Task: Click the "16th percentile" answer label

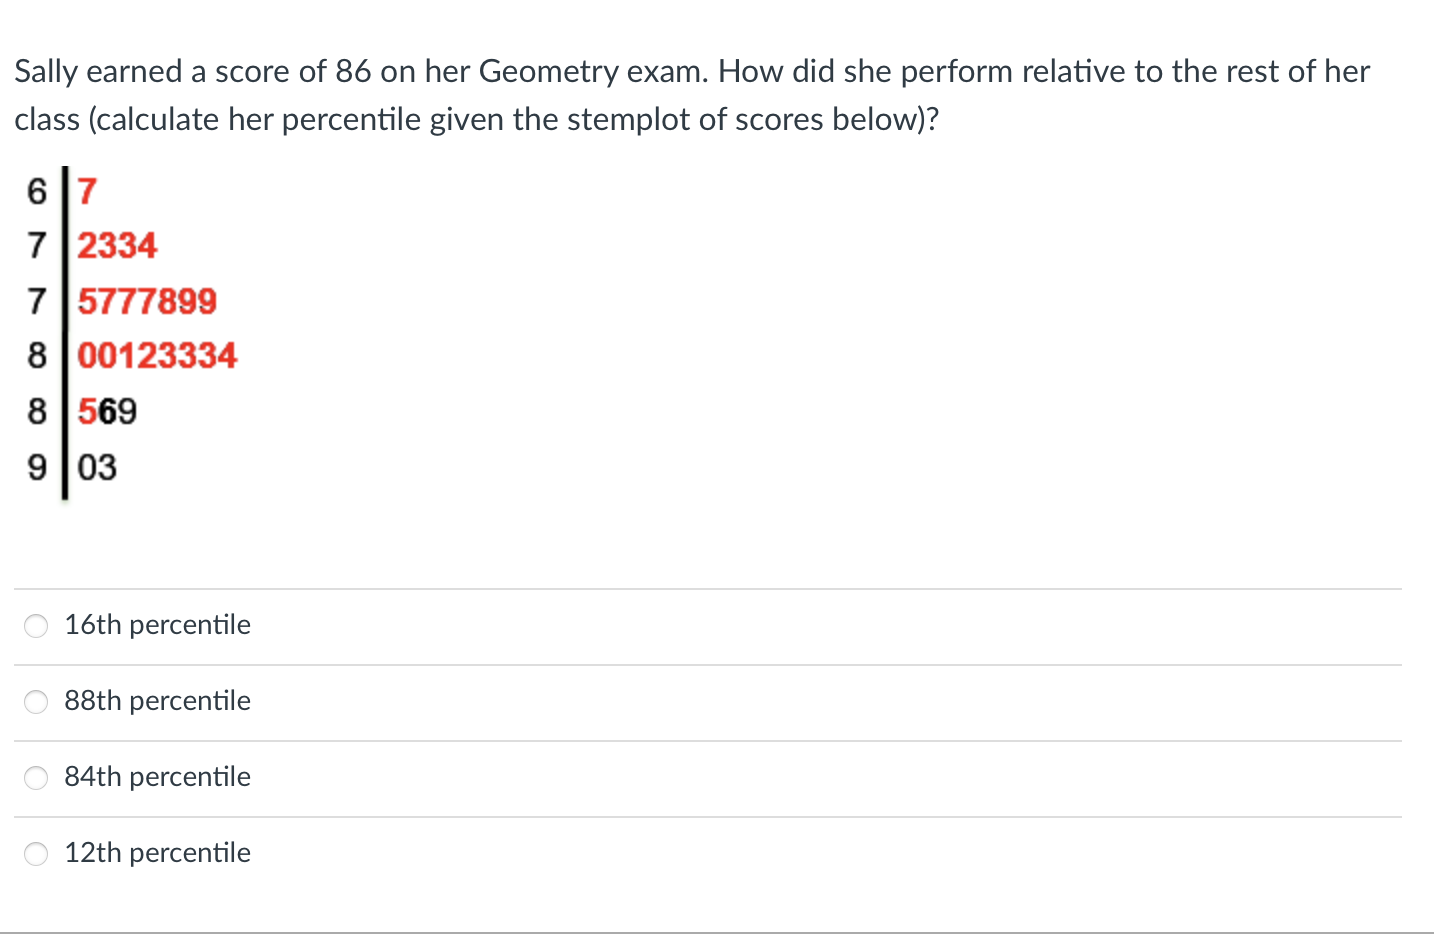Action: (157, 625)
